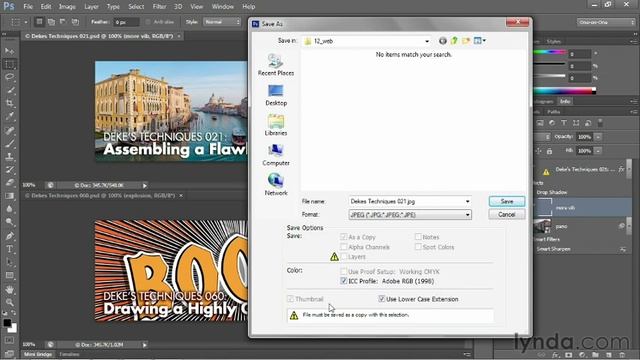Select the Hand tool

[10, 289]
